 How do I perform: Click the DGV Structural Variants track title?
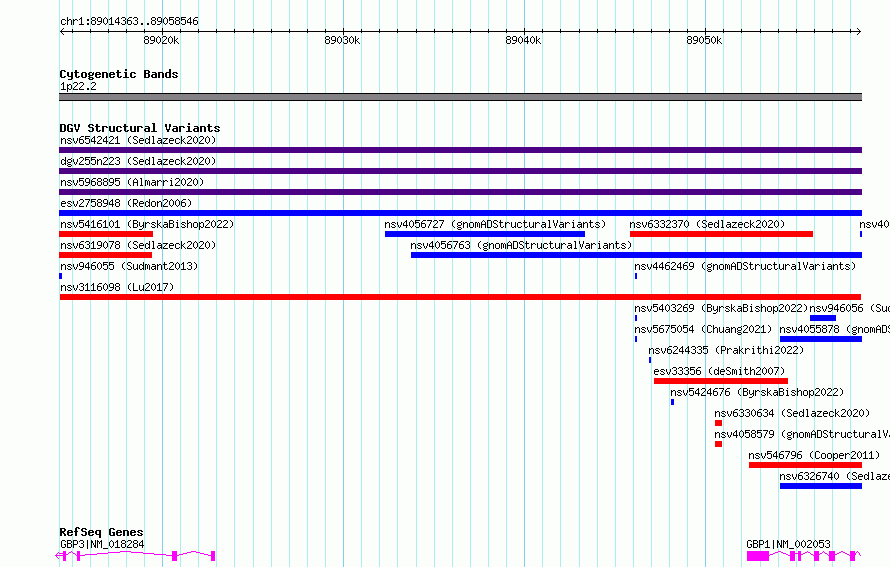coord(140,128)
